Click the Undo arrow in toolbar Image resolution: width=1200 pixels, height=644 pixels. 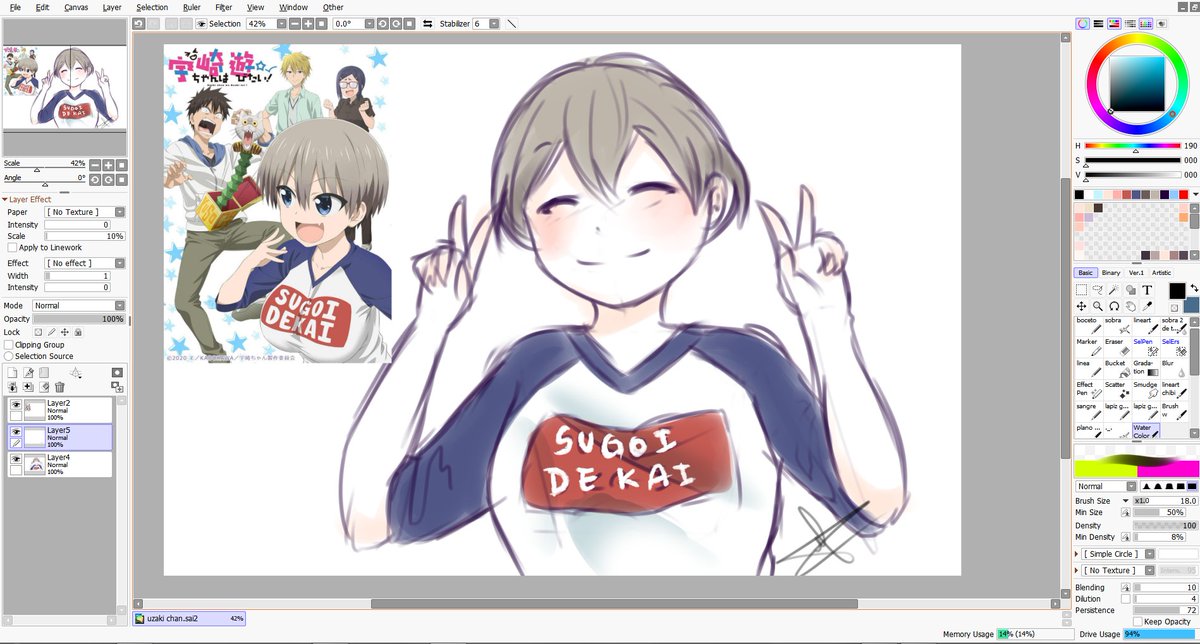pos(138,23)
